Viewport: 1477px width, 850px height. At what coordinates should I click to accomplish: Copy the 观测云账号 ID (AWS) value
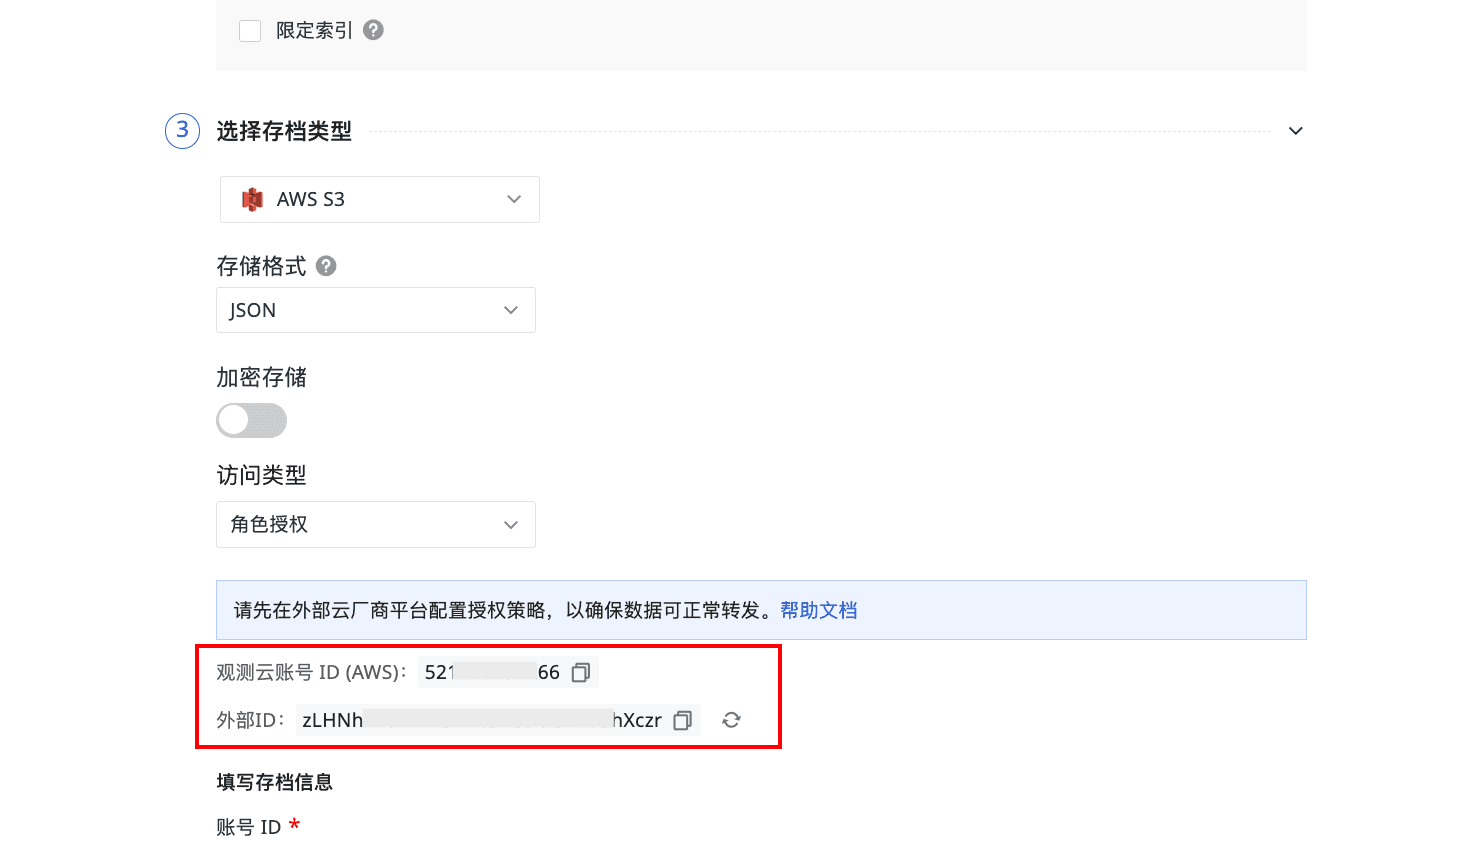581,673
